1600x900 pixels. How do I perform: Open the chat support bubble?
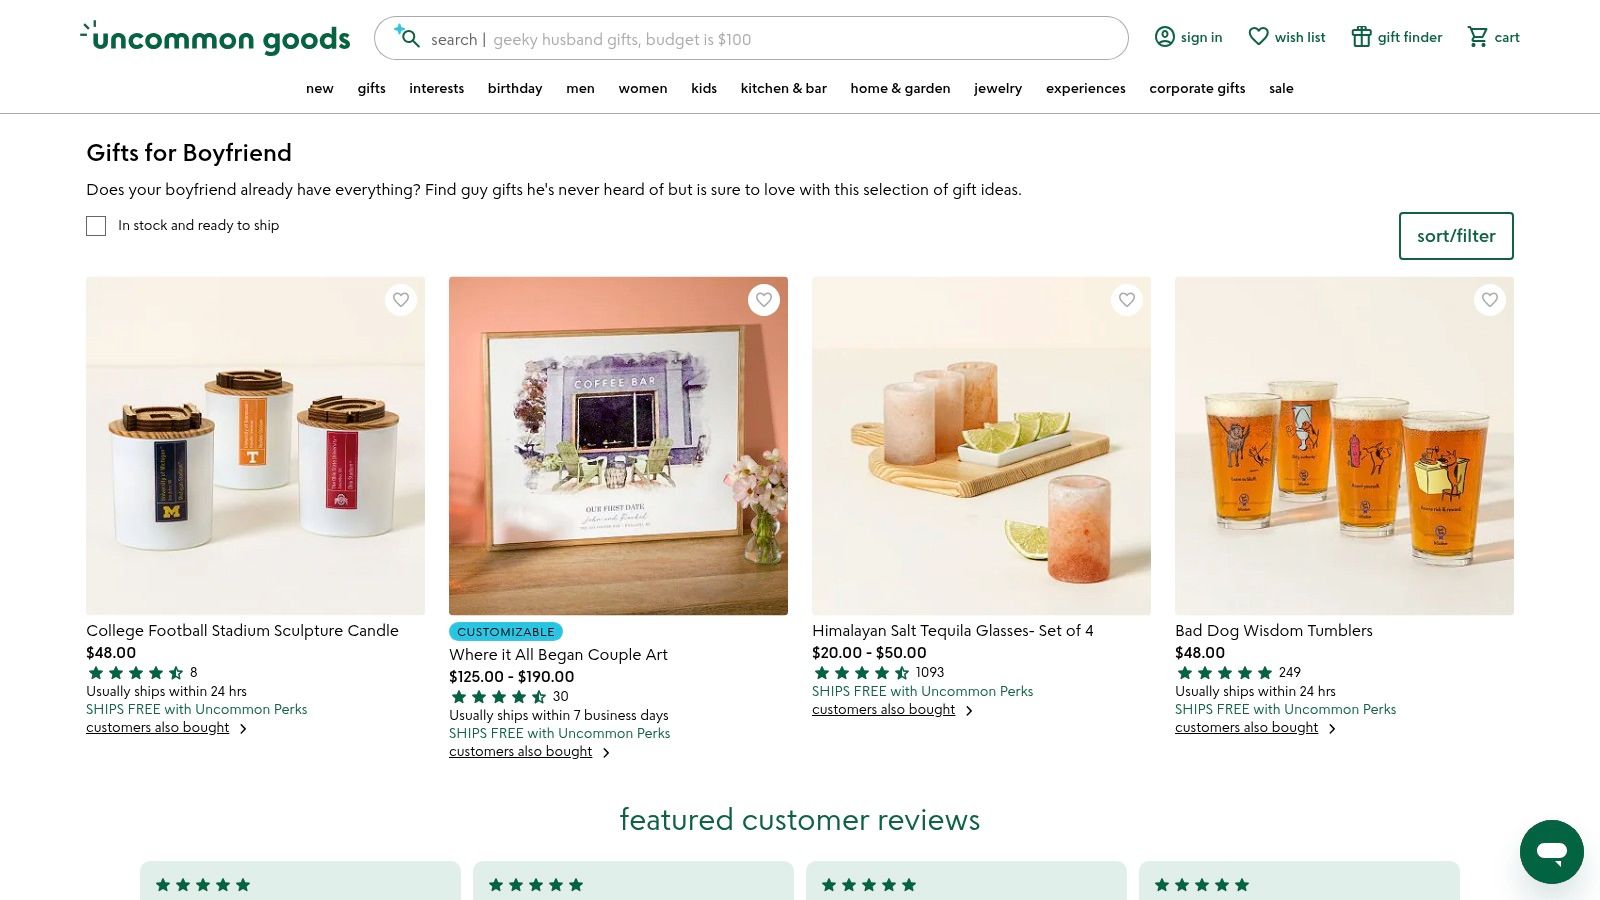pos(1551,852)
